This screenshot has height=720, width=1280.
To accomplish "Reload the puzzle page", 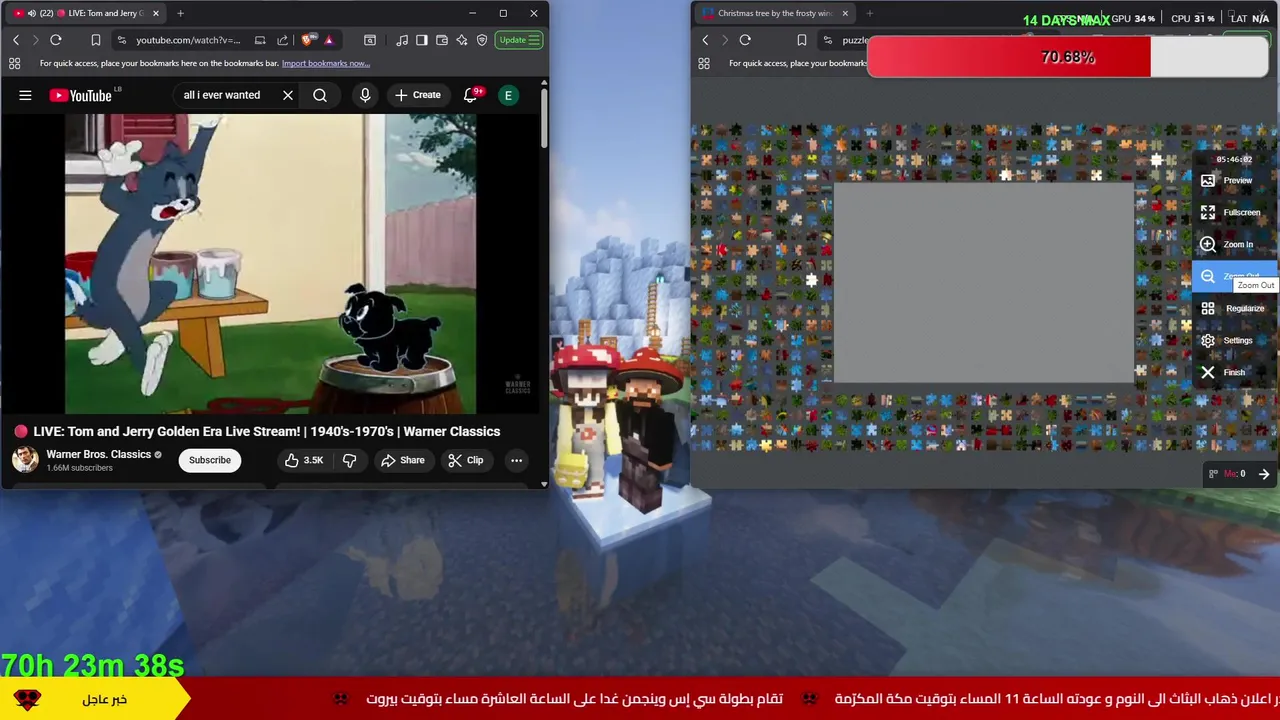I will pyautogui.click(x=745, y=40).
